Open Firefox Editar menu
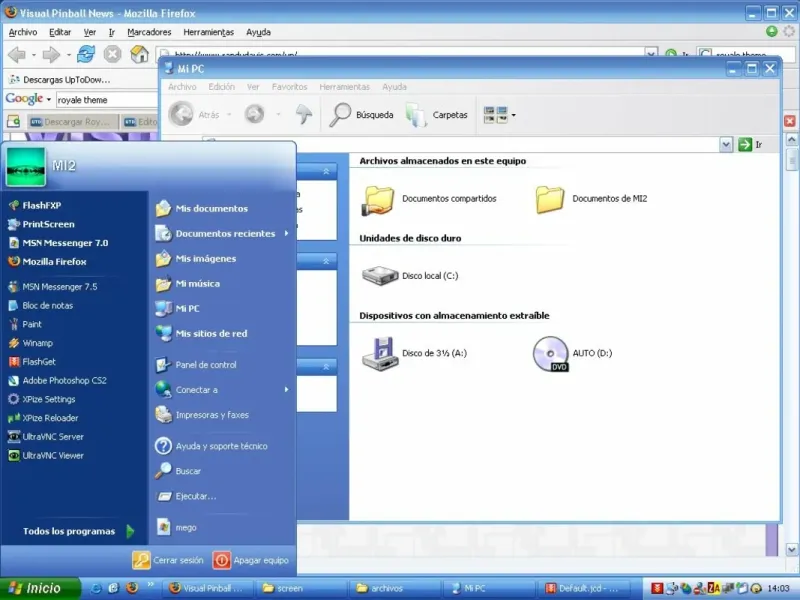 pyautogui.click(x=60, y=32)
